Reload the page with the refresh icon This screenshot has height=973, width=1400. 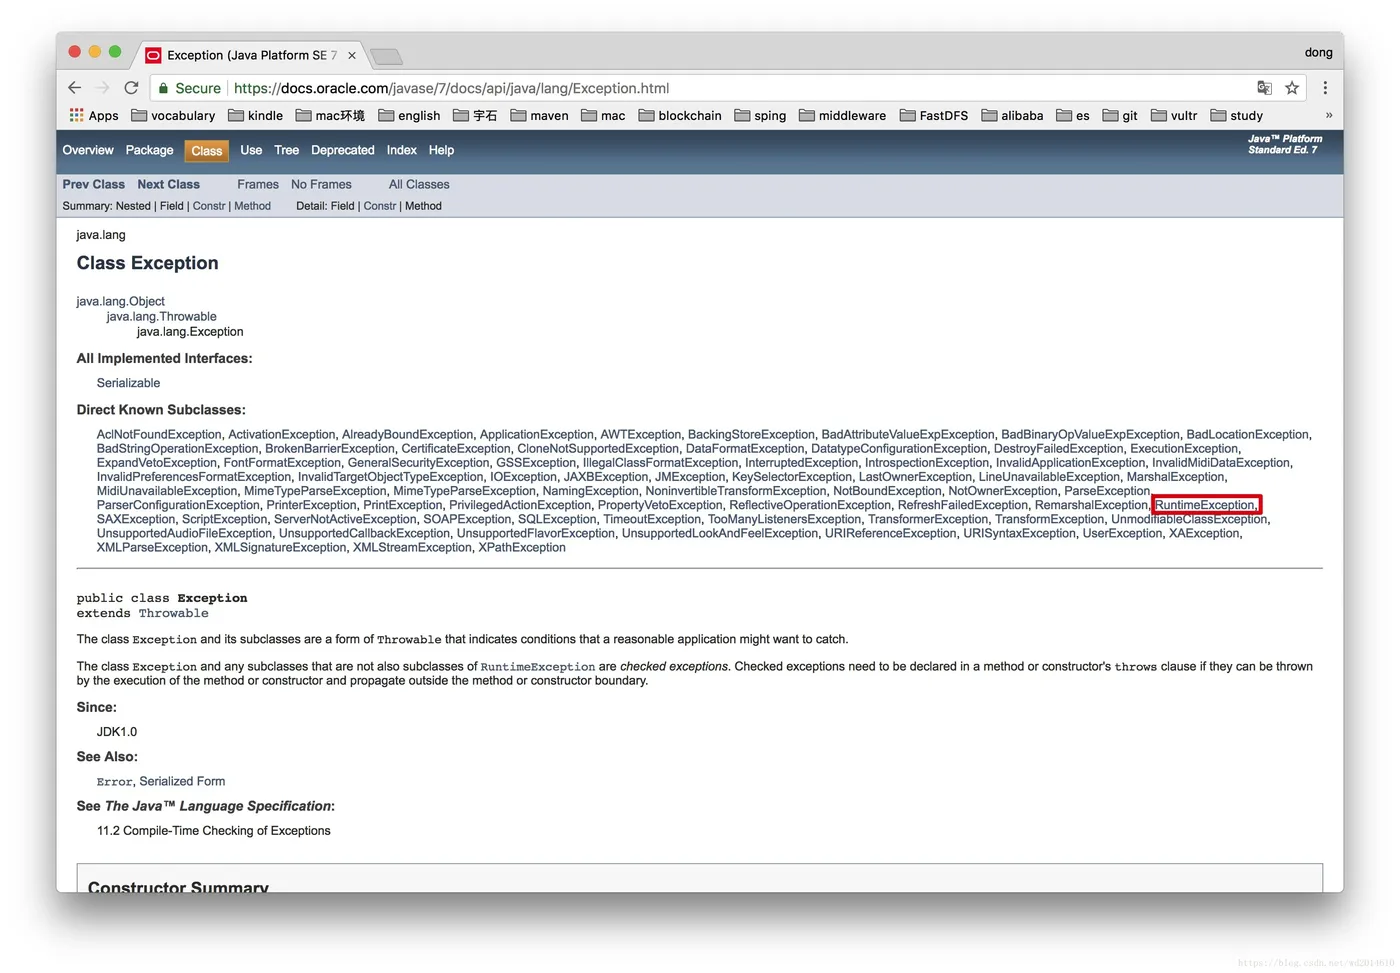coord(131,88)
